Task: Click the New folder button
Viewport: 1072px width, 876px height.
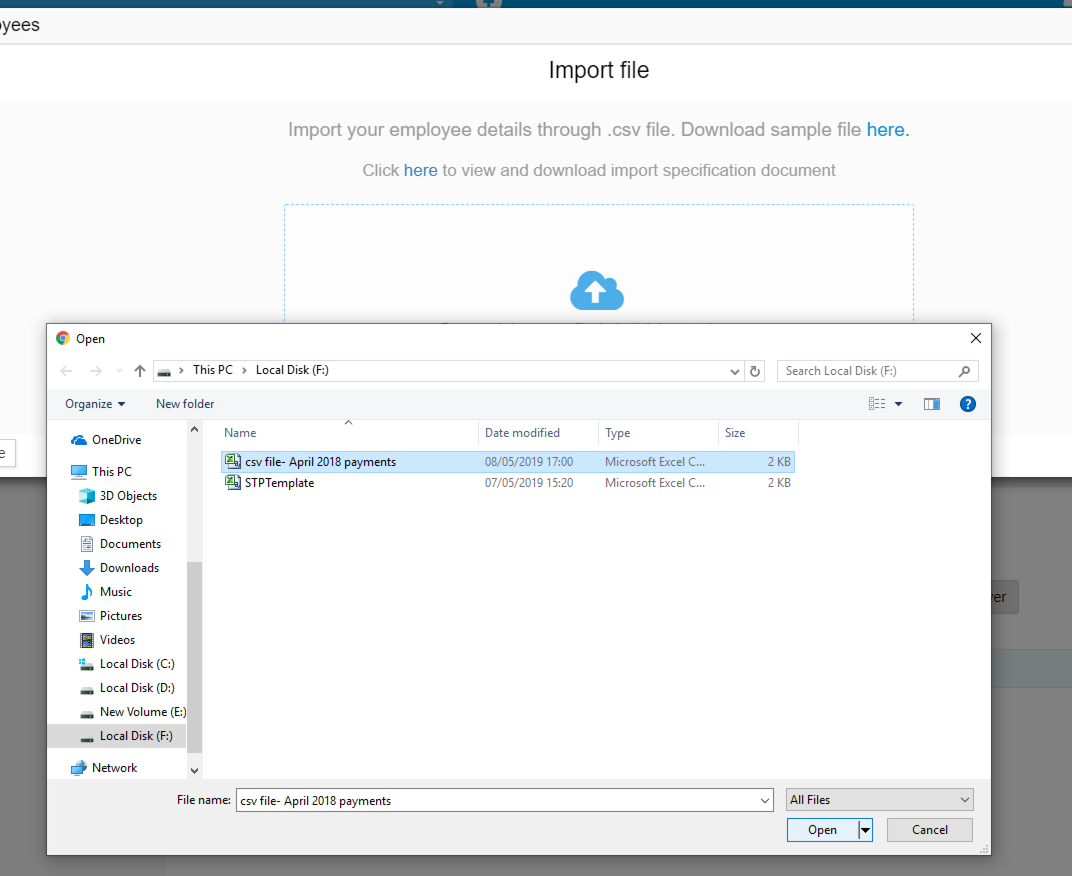Action: coord(185,404)
